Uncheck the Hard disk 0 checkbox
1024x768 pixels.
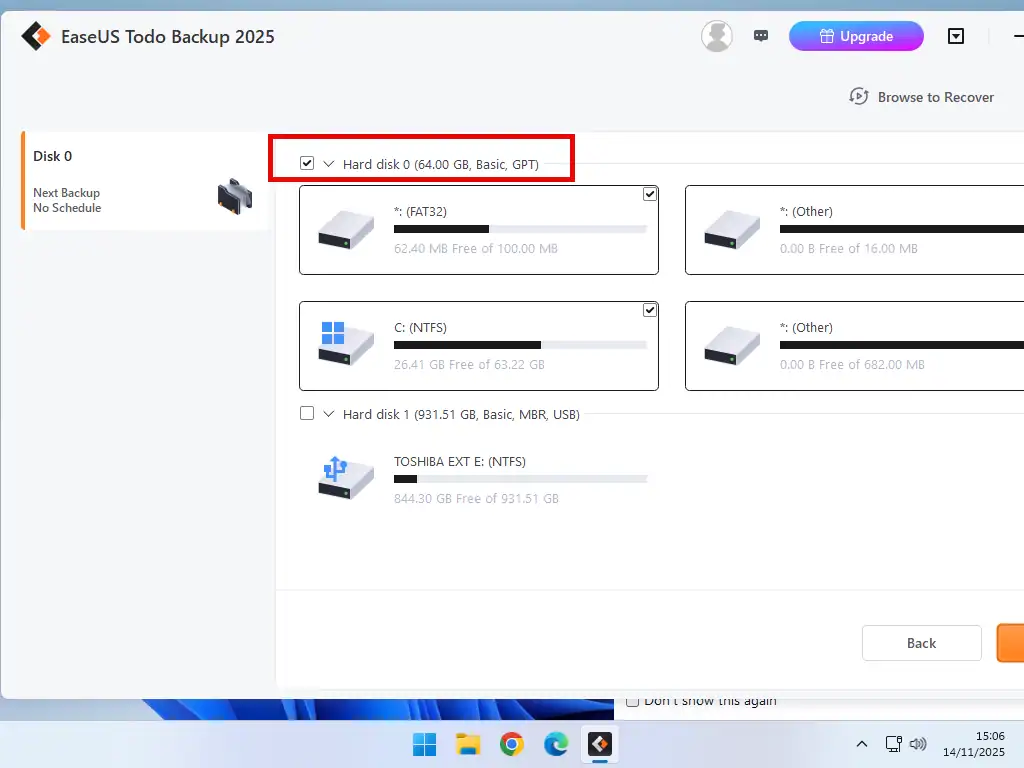[x=305, y=162]
